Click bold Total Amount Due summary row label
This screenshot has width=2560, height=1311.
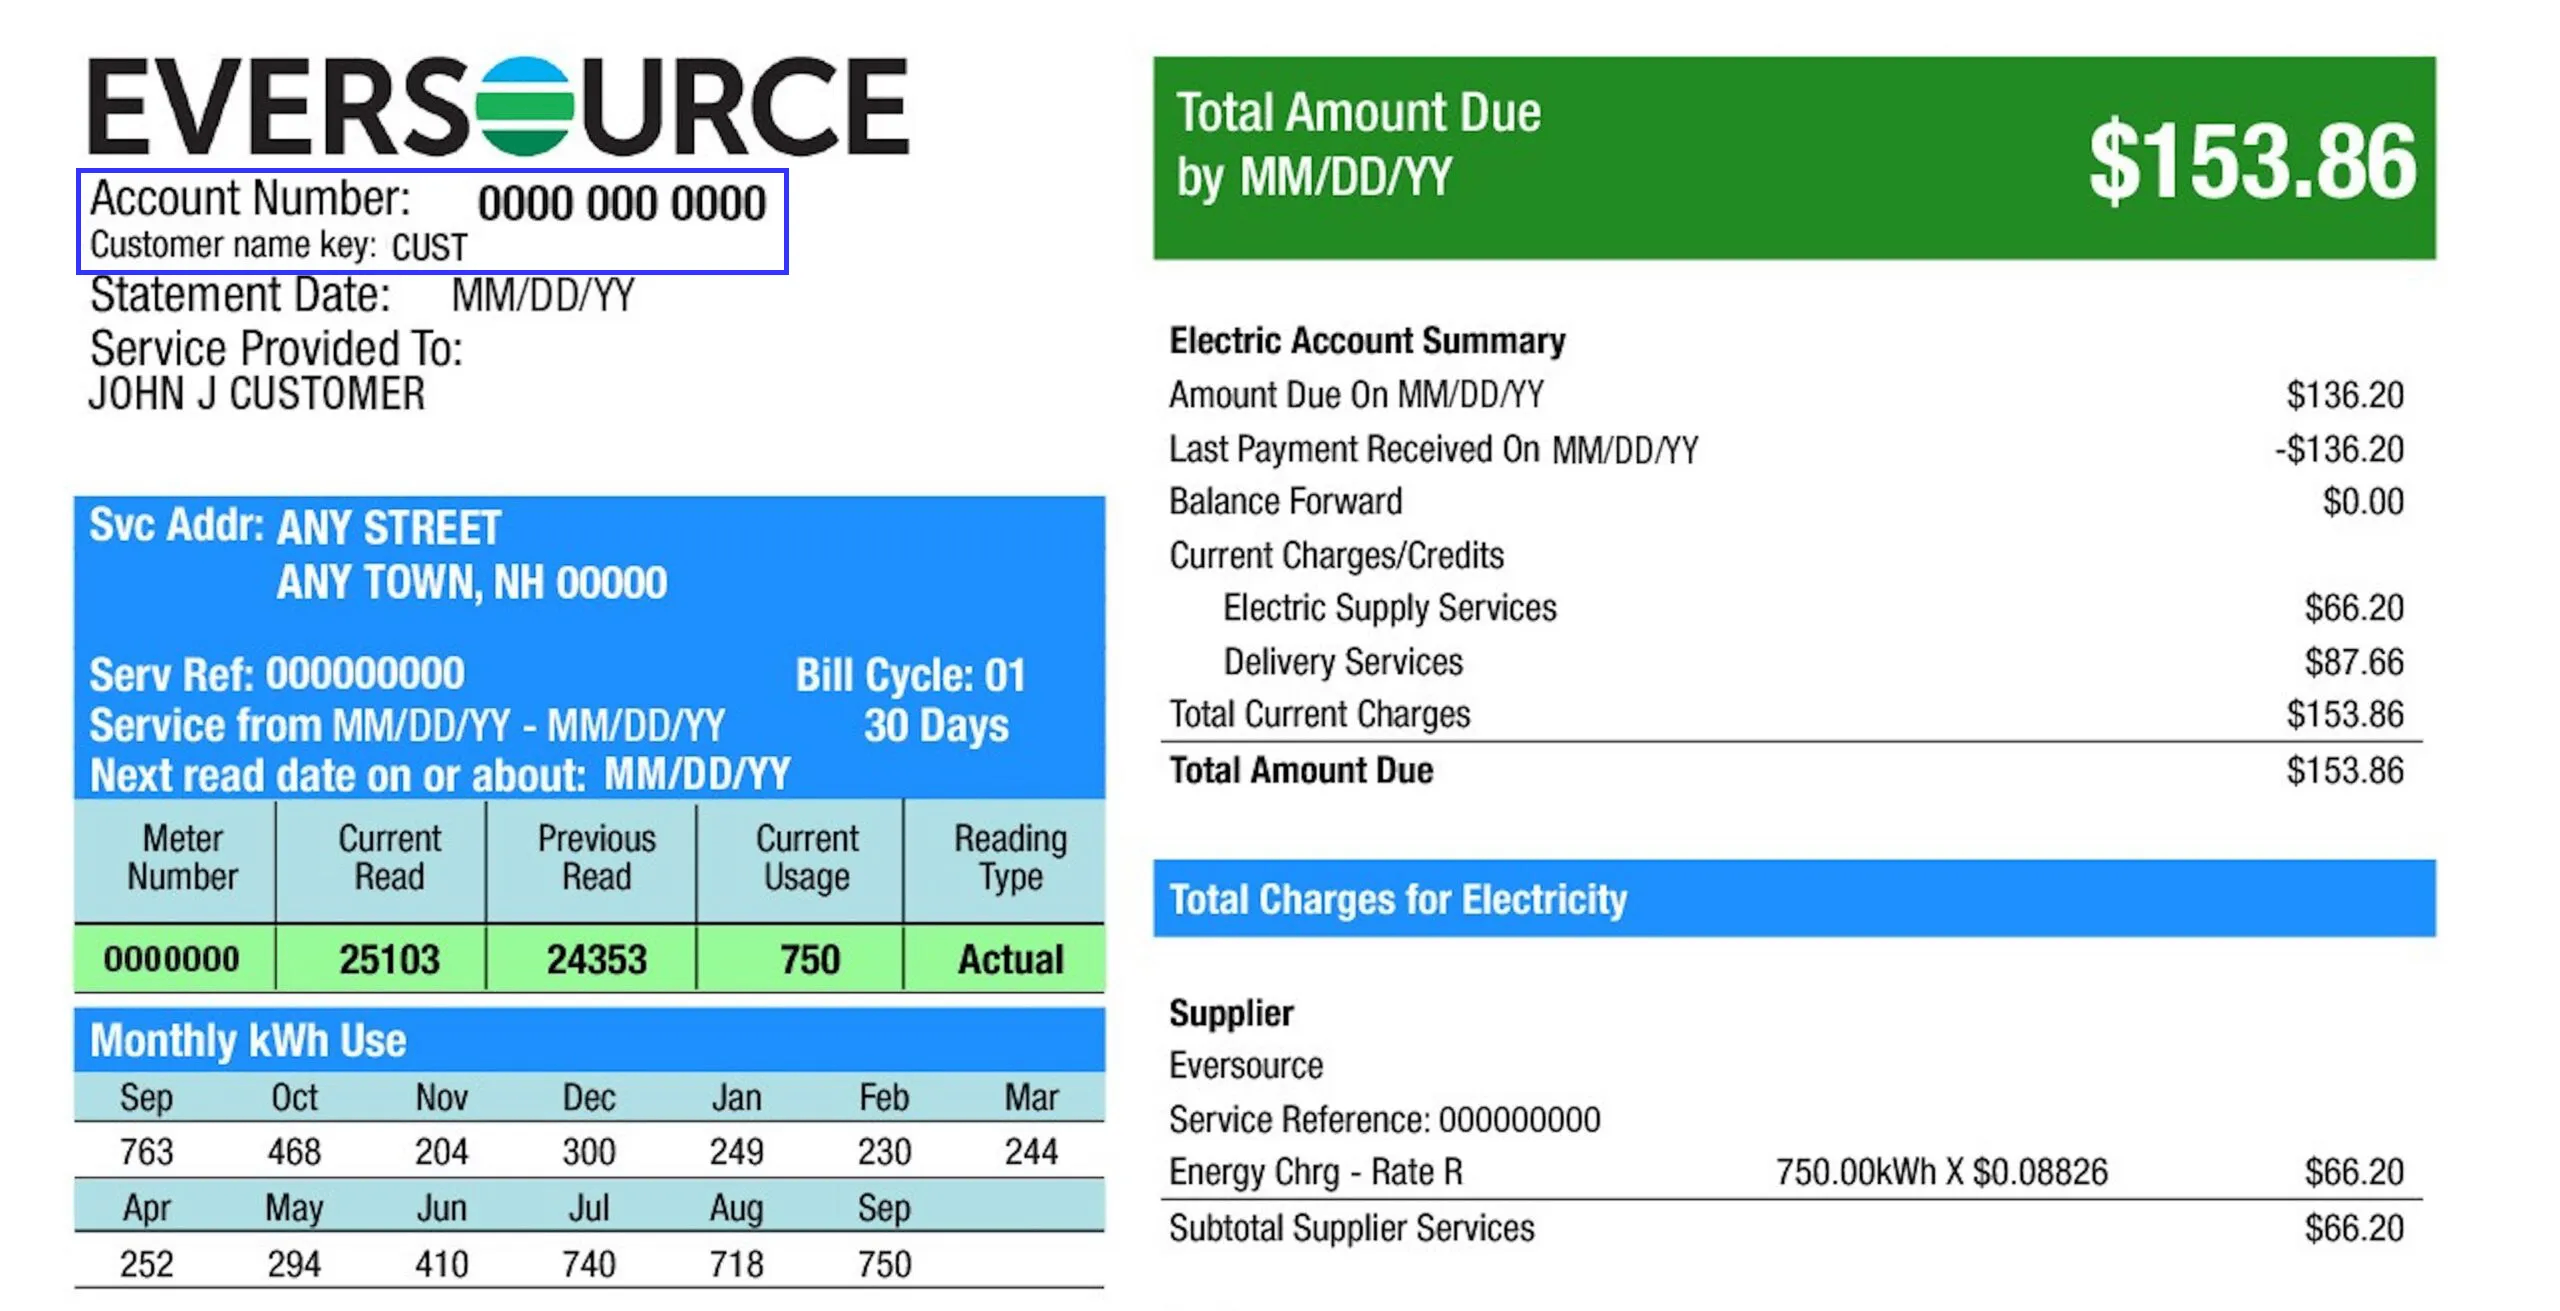pyautogui.click(x=1301, y=771)
